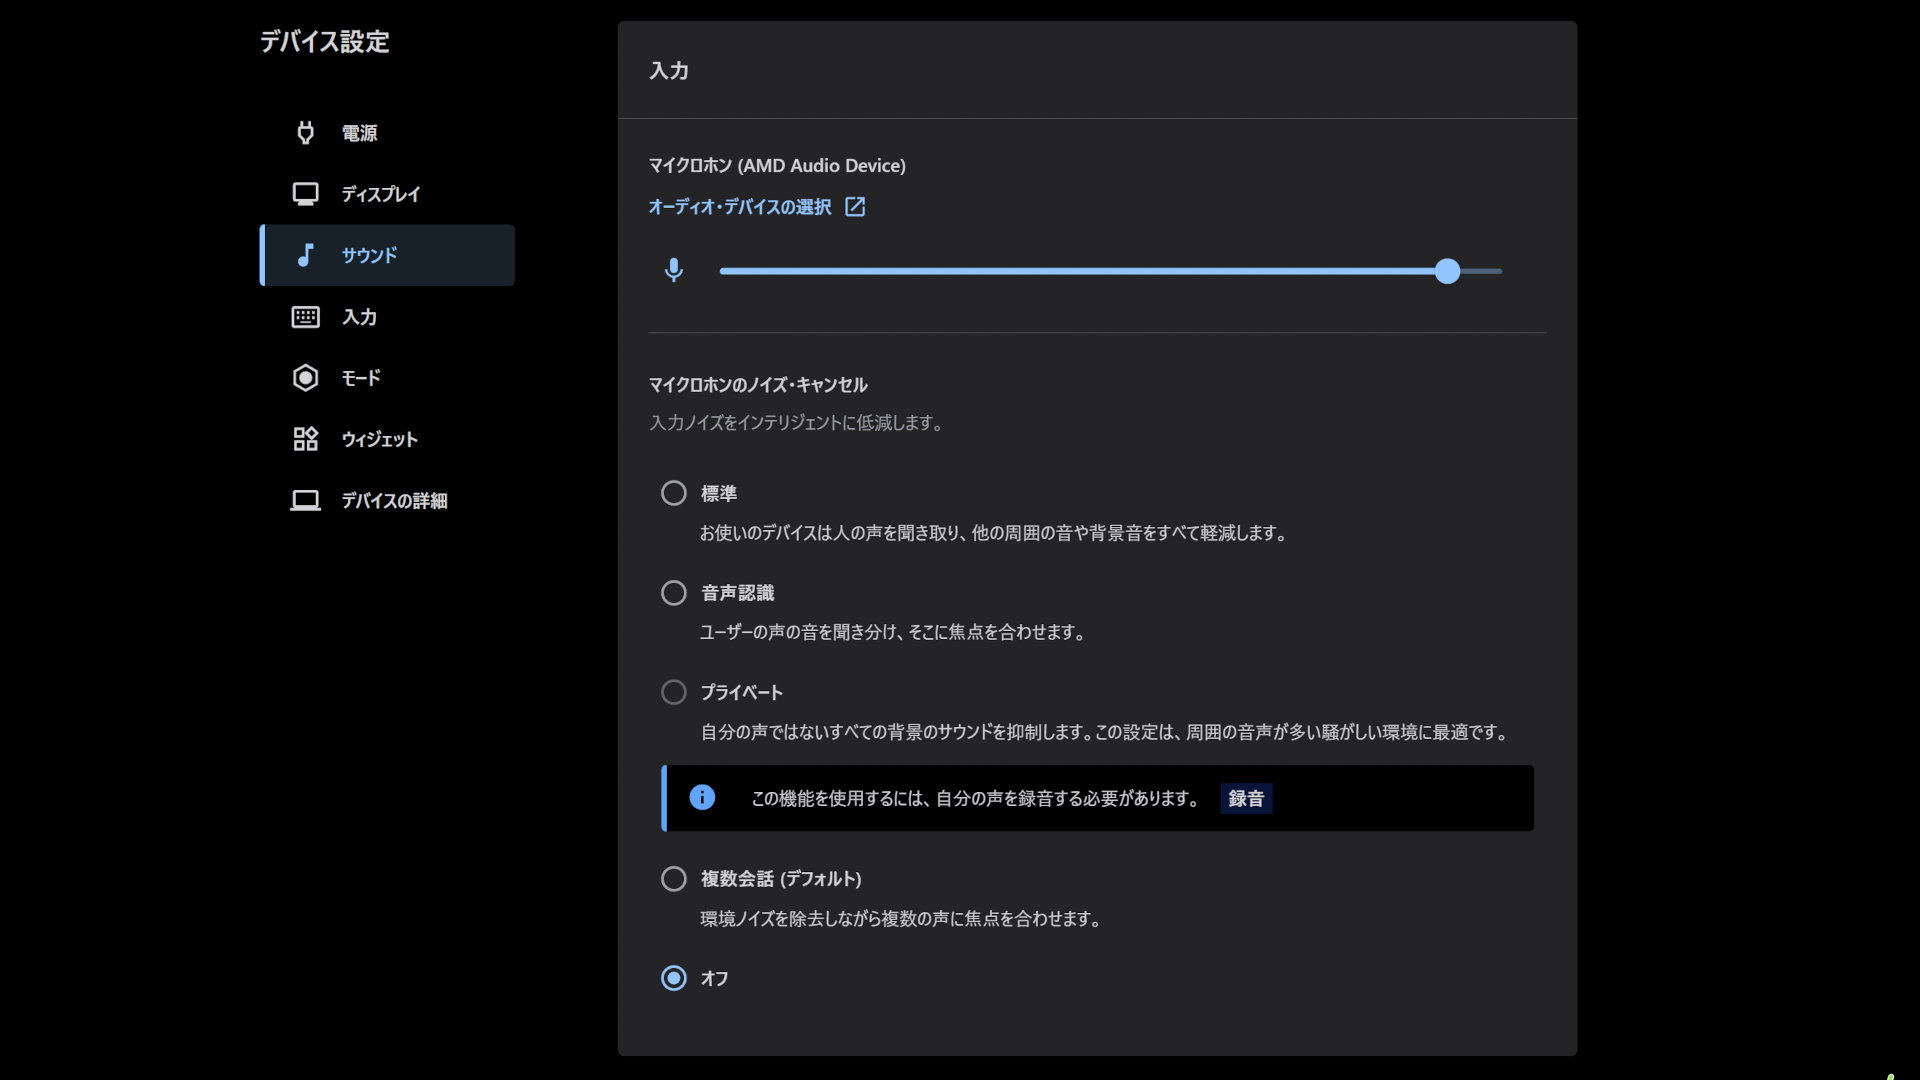The height and width of the screenshot is (1080, 1920).
Task: Click the microphone icon beside the volume slider
Action: (x=675, y=271)
